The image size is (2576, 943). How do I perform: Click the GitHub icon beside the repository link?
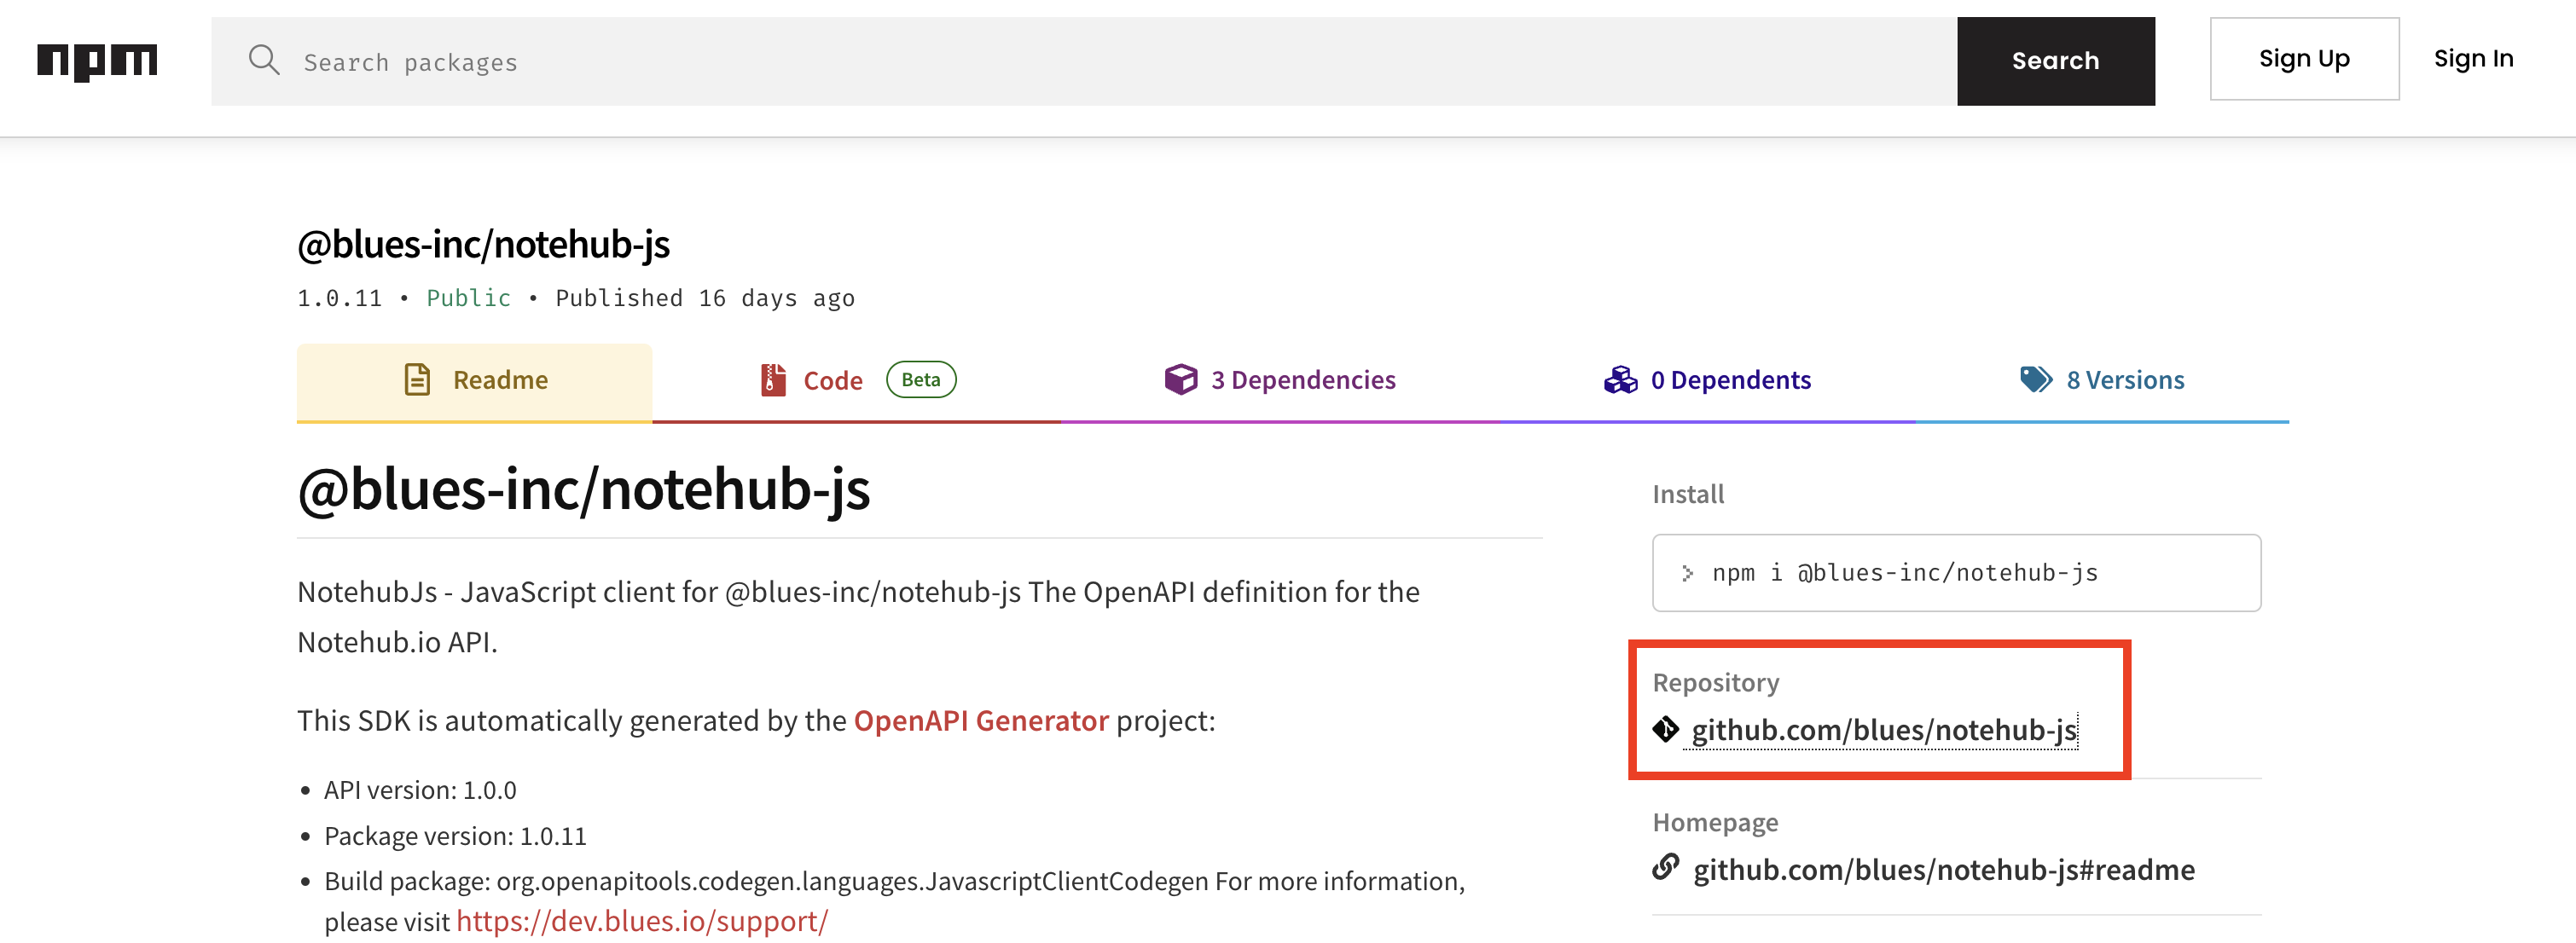pos(1666,731)
